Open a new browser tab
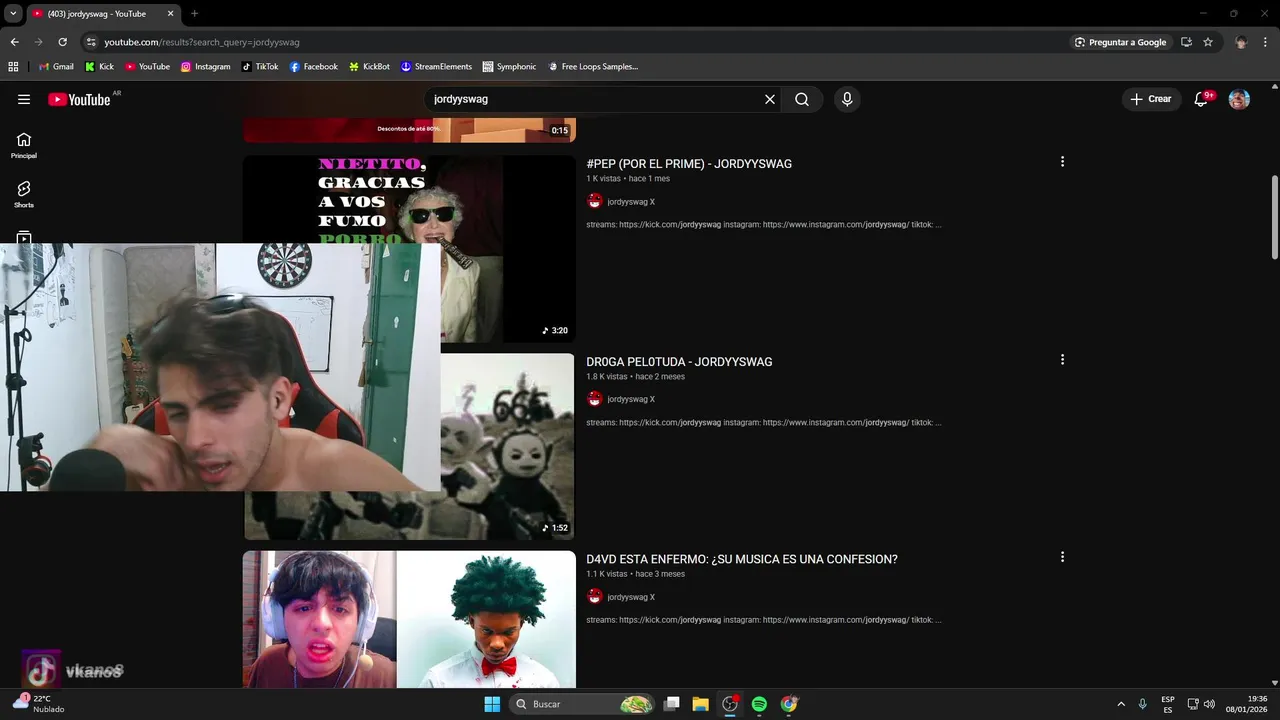The width and height of the screenshot is (1280, 720). (x=194, y=13)
